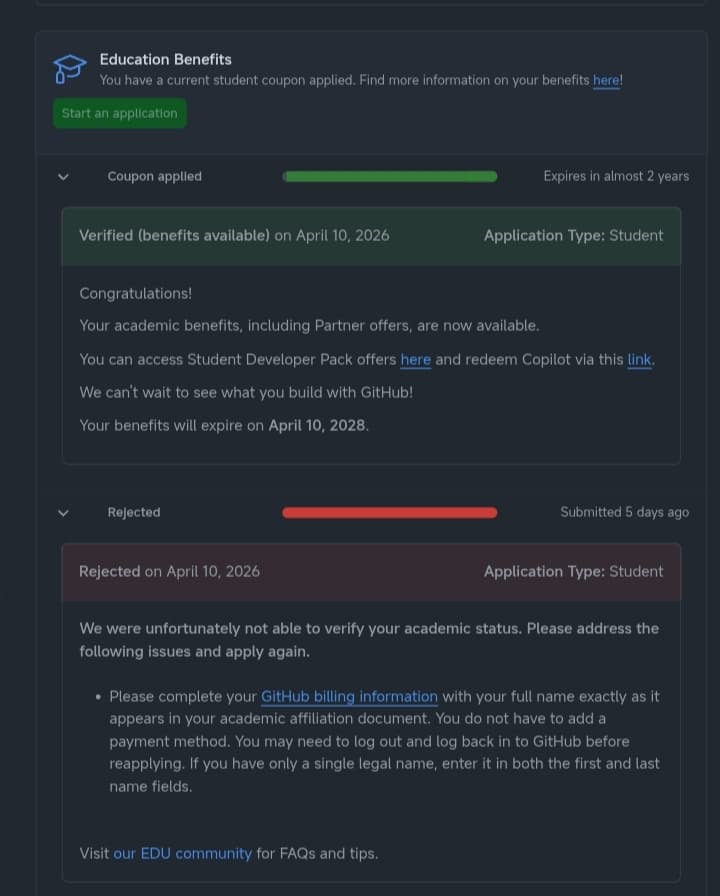The image size is (720, 896).
Task: Select the Coupon applied label
Action: coord(154,176)
